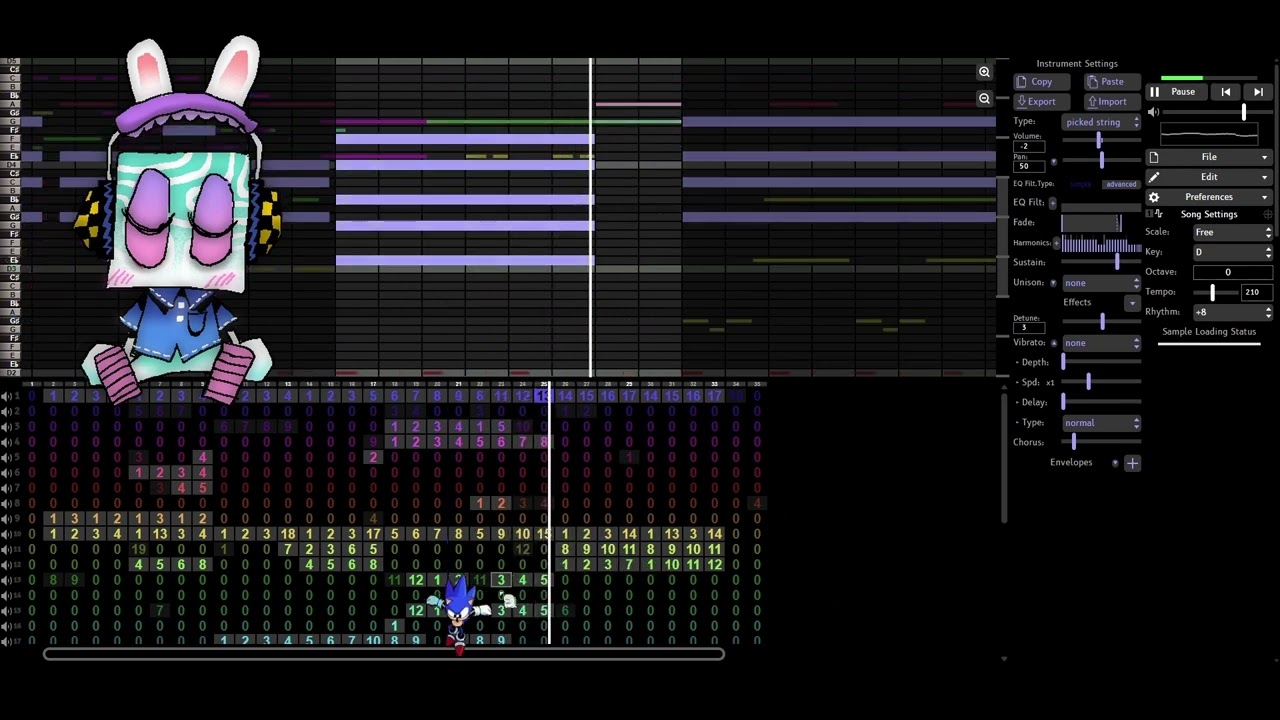Expand the Unison options arrow
The height and width of the screenshot is (720, 1280).
[x=1053, y=283]
